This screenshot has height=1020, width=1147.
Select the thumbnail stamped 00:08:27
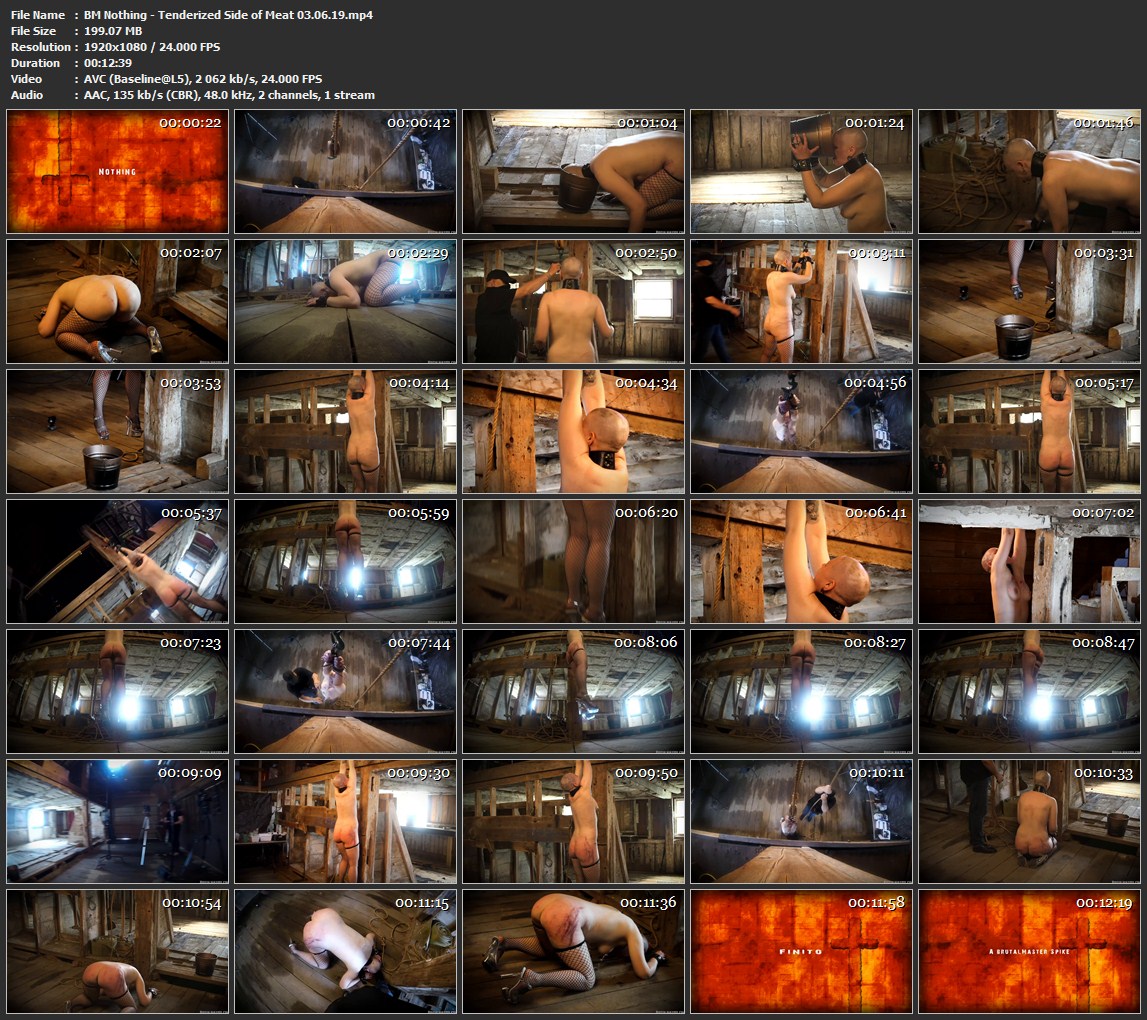(802, 691)
